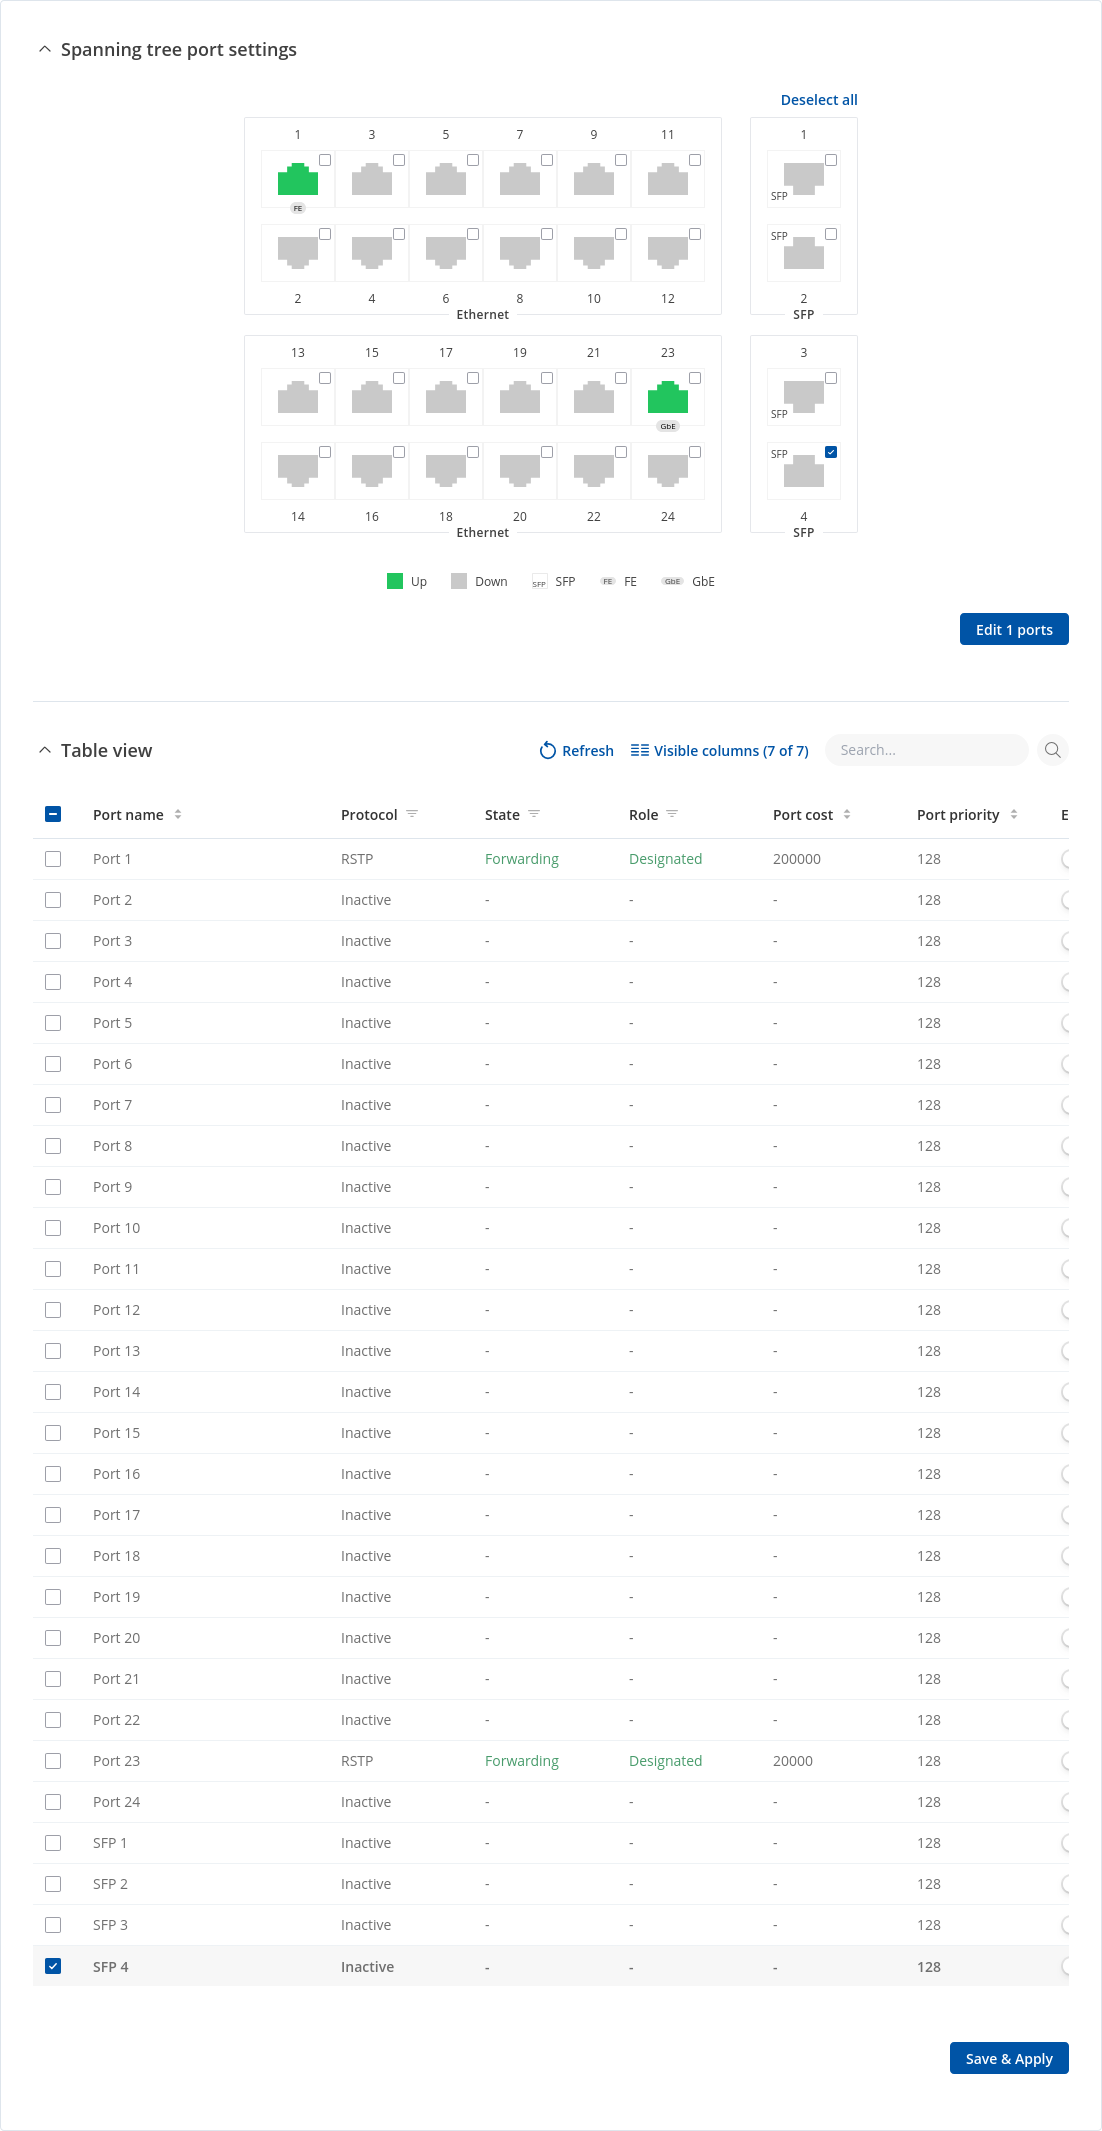This screenshot has width=1102, height=2131.
Task: Click the Protocol column filter icon
Action: [412, 814]
